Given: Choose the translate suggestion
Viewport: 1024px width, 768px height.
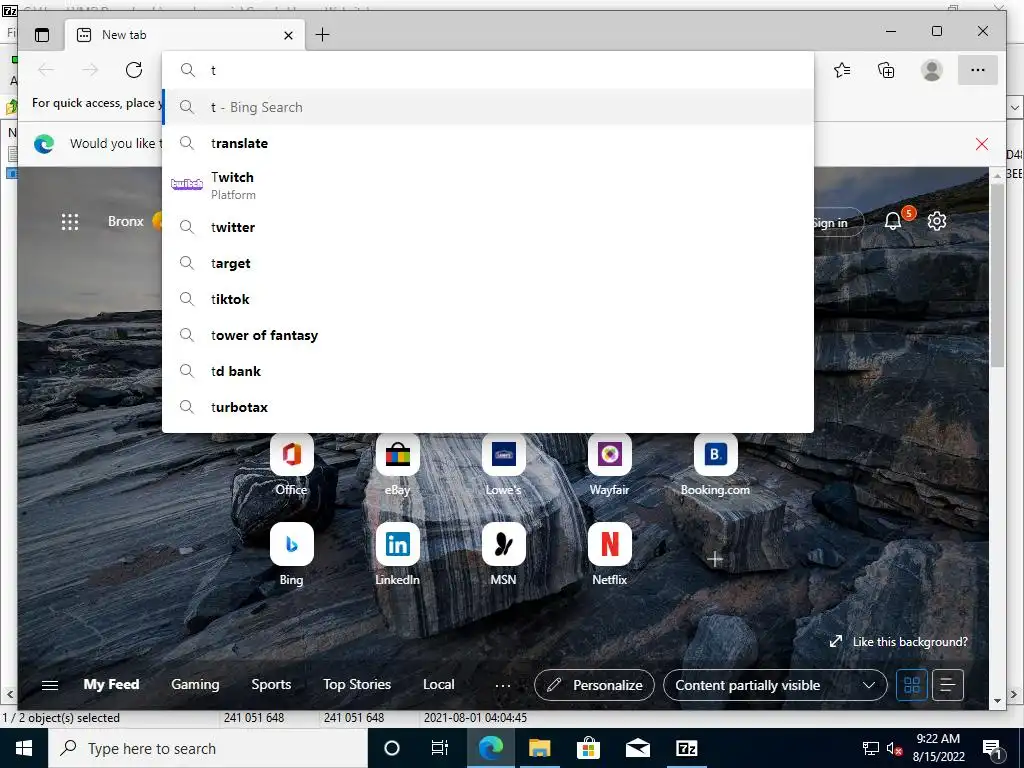Looking at the screenshot, I should [488, 143].
